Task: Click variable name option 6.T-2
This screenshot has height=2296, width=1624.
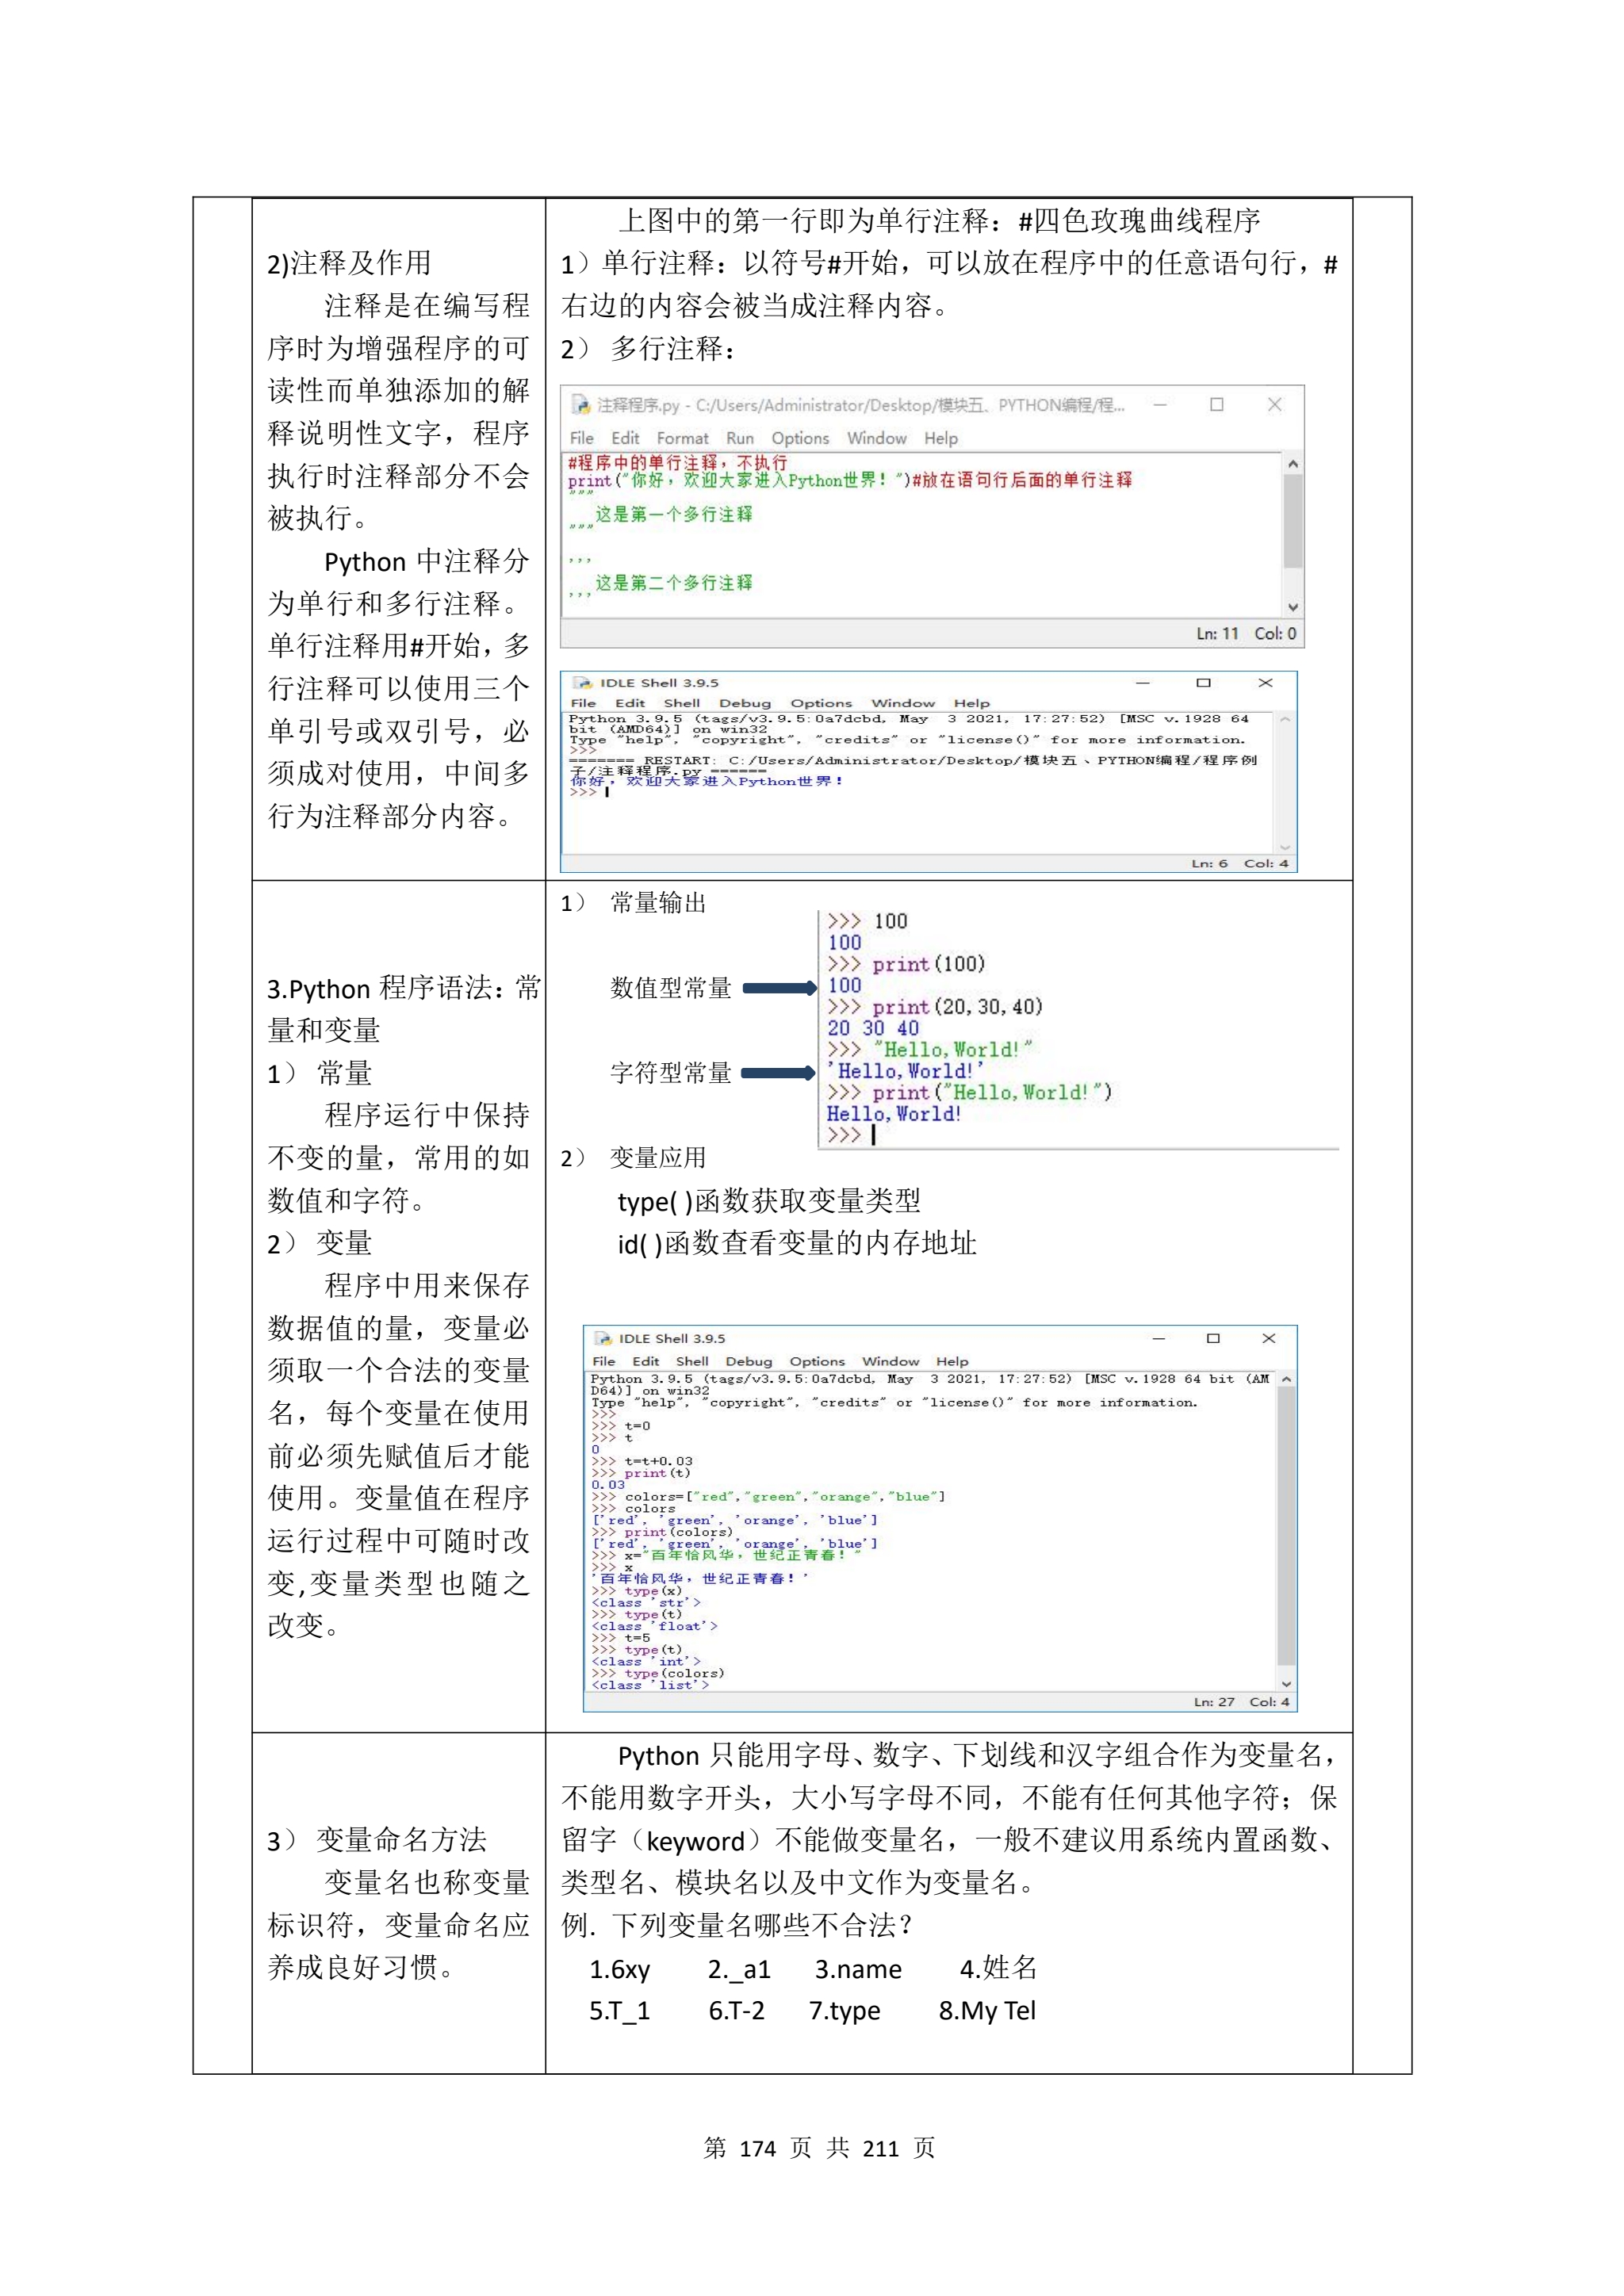Action: coord(737,2011)
